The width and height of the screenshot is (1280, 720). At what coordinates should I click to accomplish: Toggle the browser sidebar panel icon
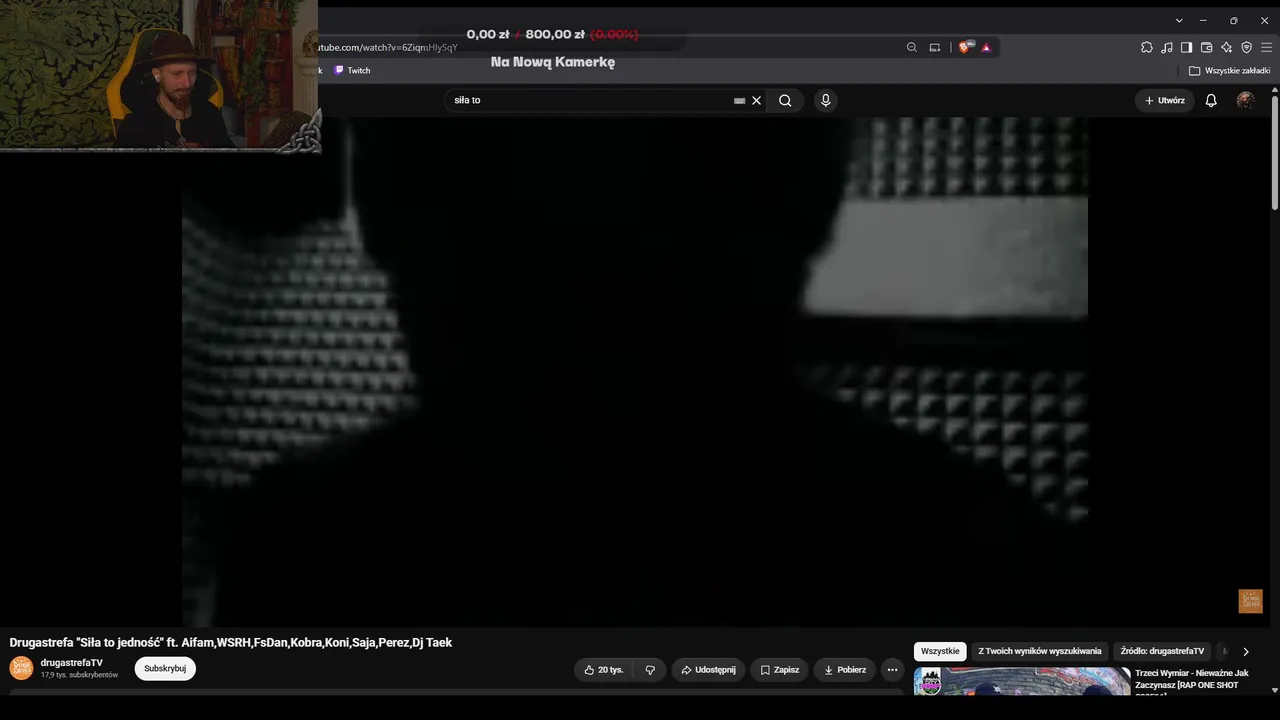click(x=1187, y=47)
